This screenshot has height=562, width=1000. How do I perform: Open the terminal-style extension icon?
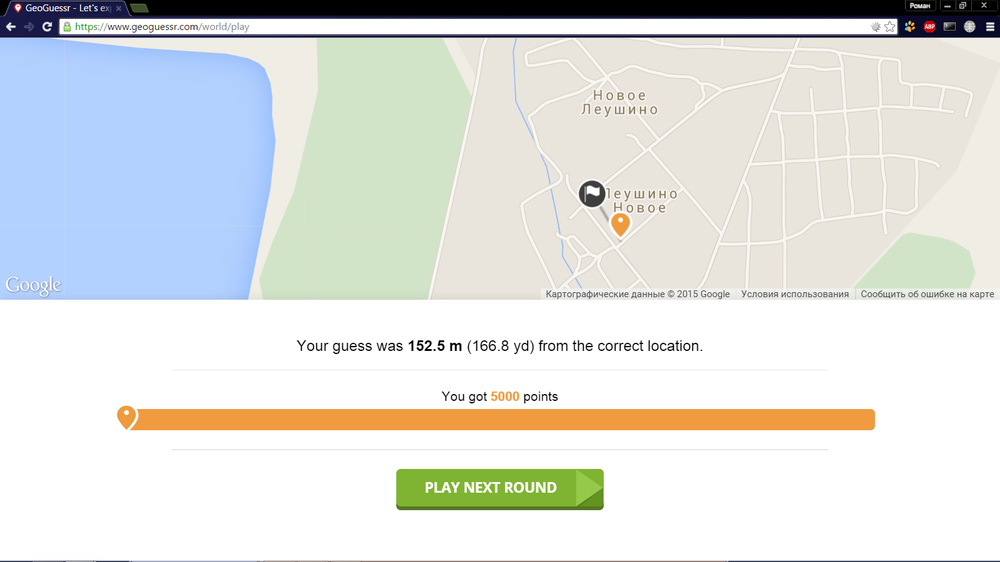pyautogui.click(x=950, y=27)
